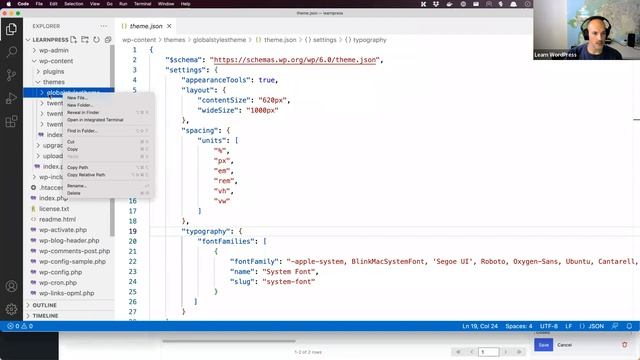This screenshot has width=640, height=360.
Task: Click settings in the breadcrumb
Action: point(324,40)
